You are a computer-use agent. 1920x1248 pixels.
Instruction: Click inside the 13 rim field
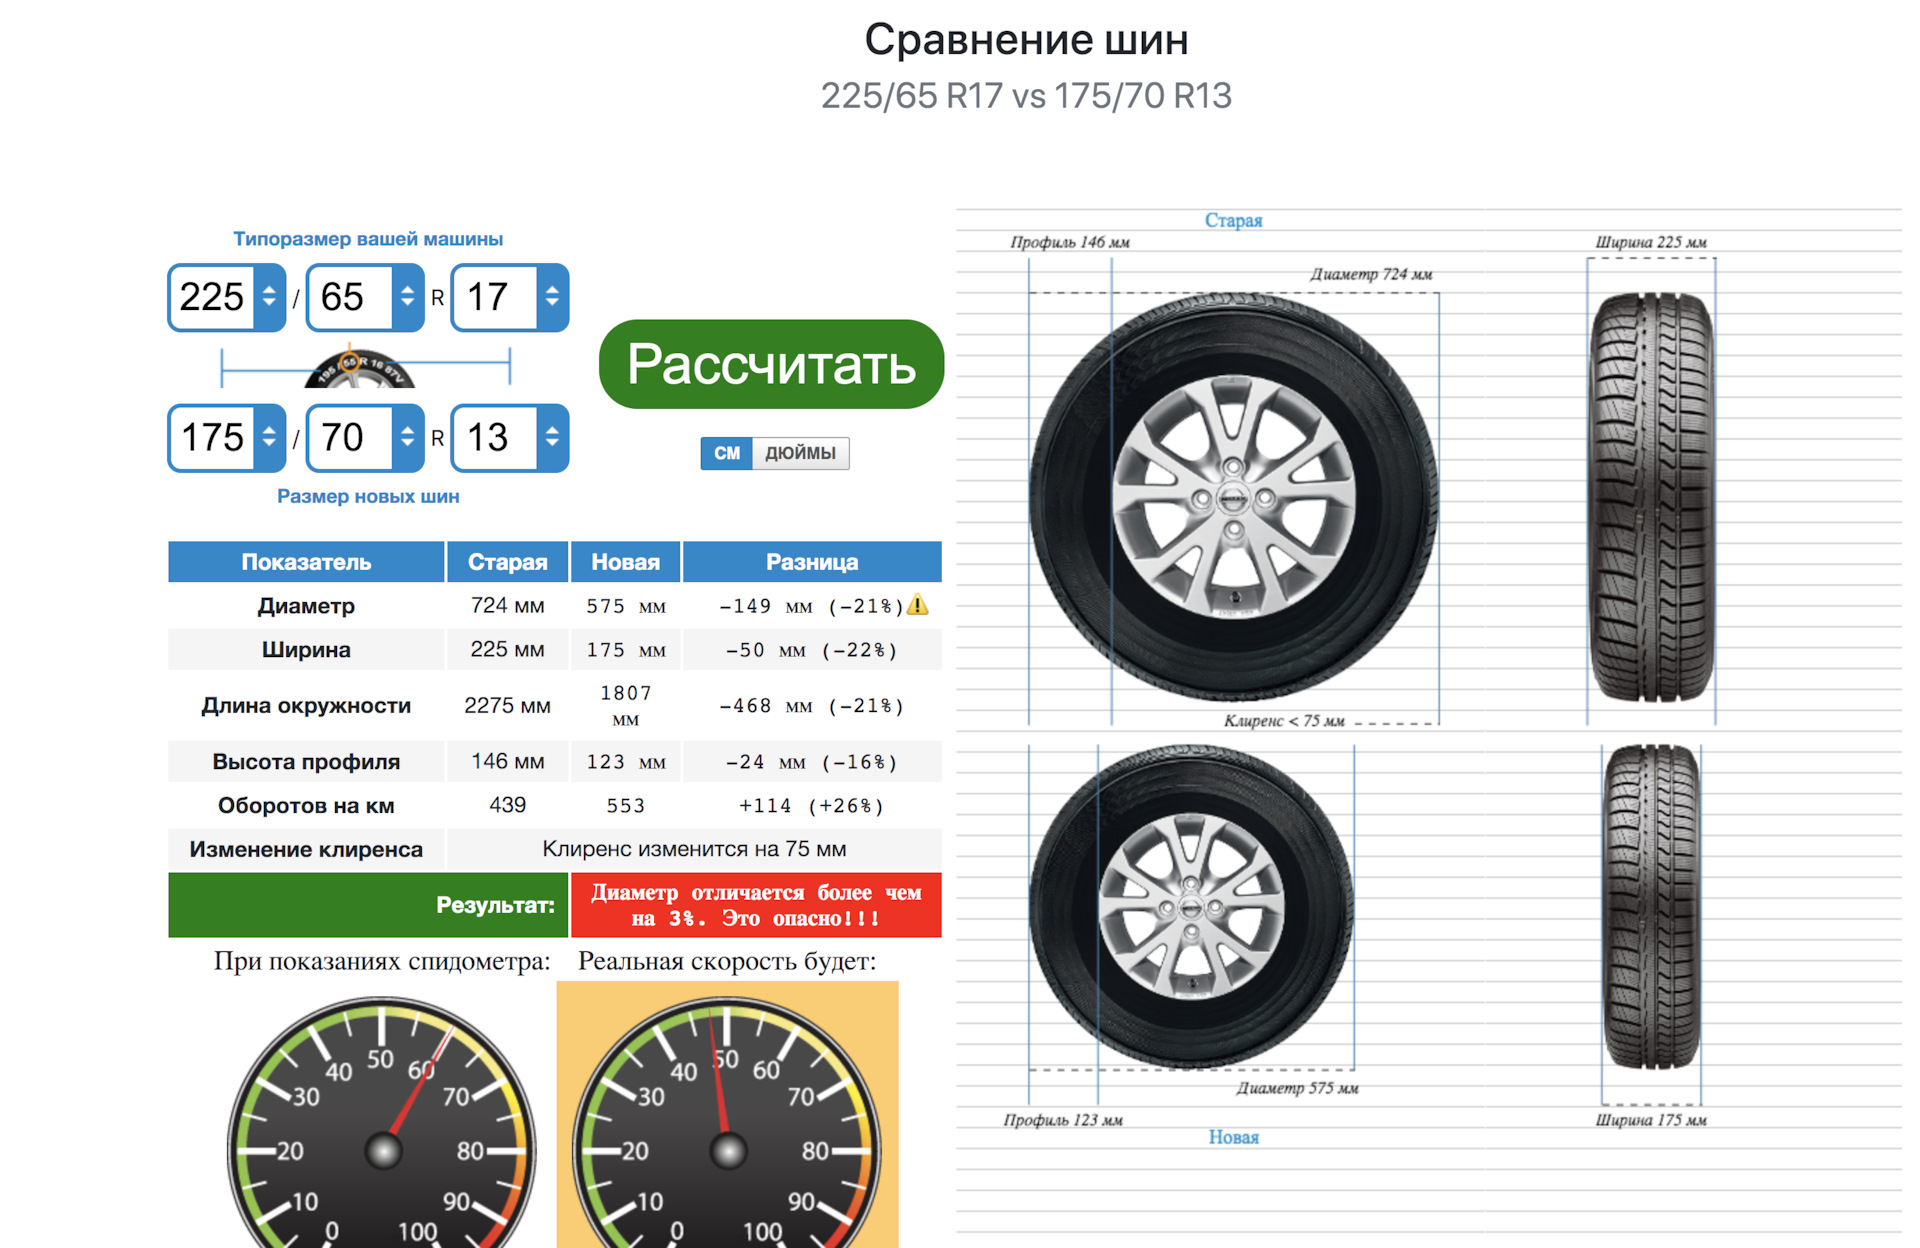point(495,438)
